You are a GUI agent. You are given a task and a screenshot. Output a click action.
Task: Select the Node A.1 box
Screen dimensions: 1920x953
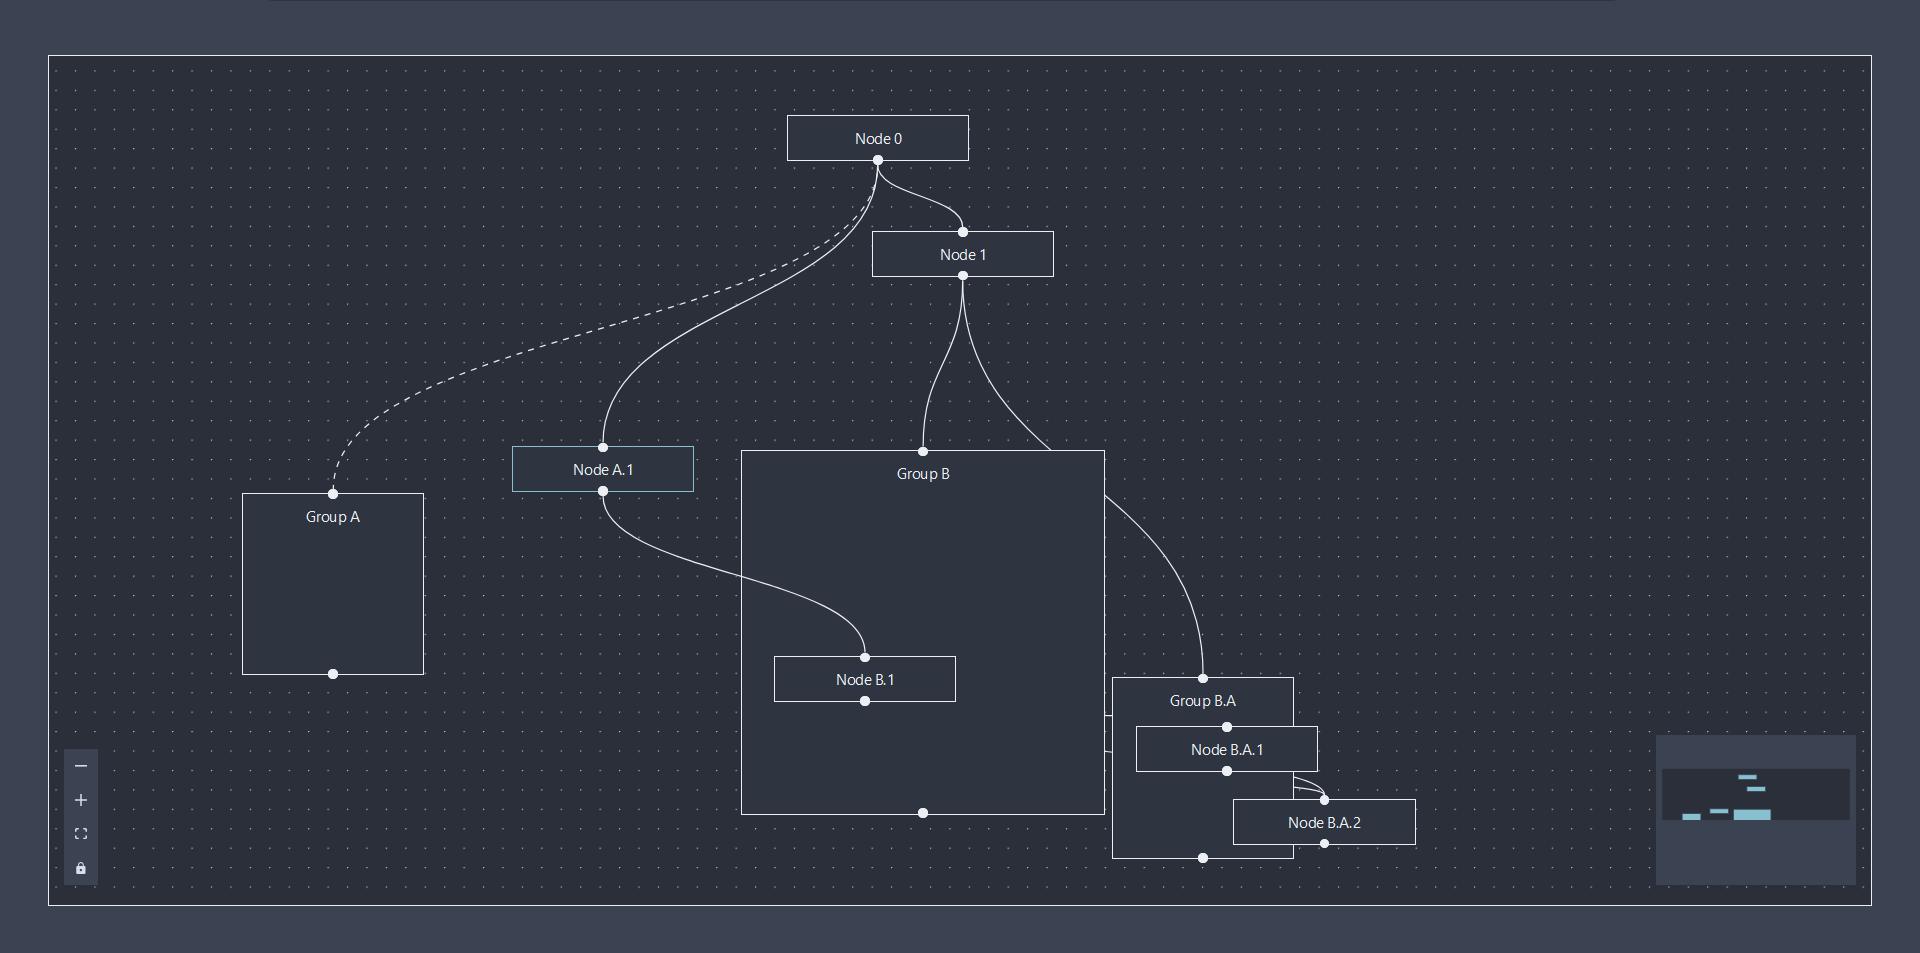(x=602, y=469)
